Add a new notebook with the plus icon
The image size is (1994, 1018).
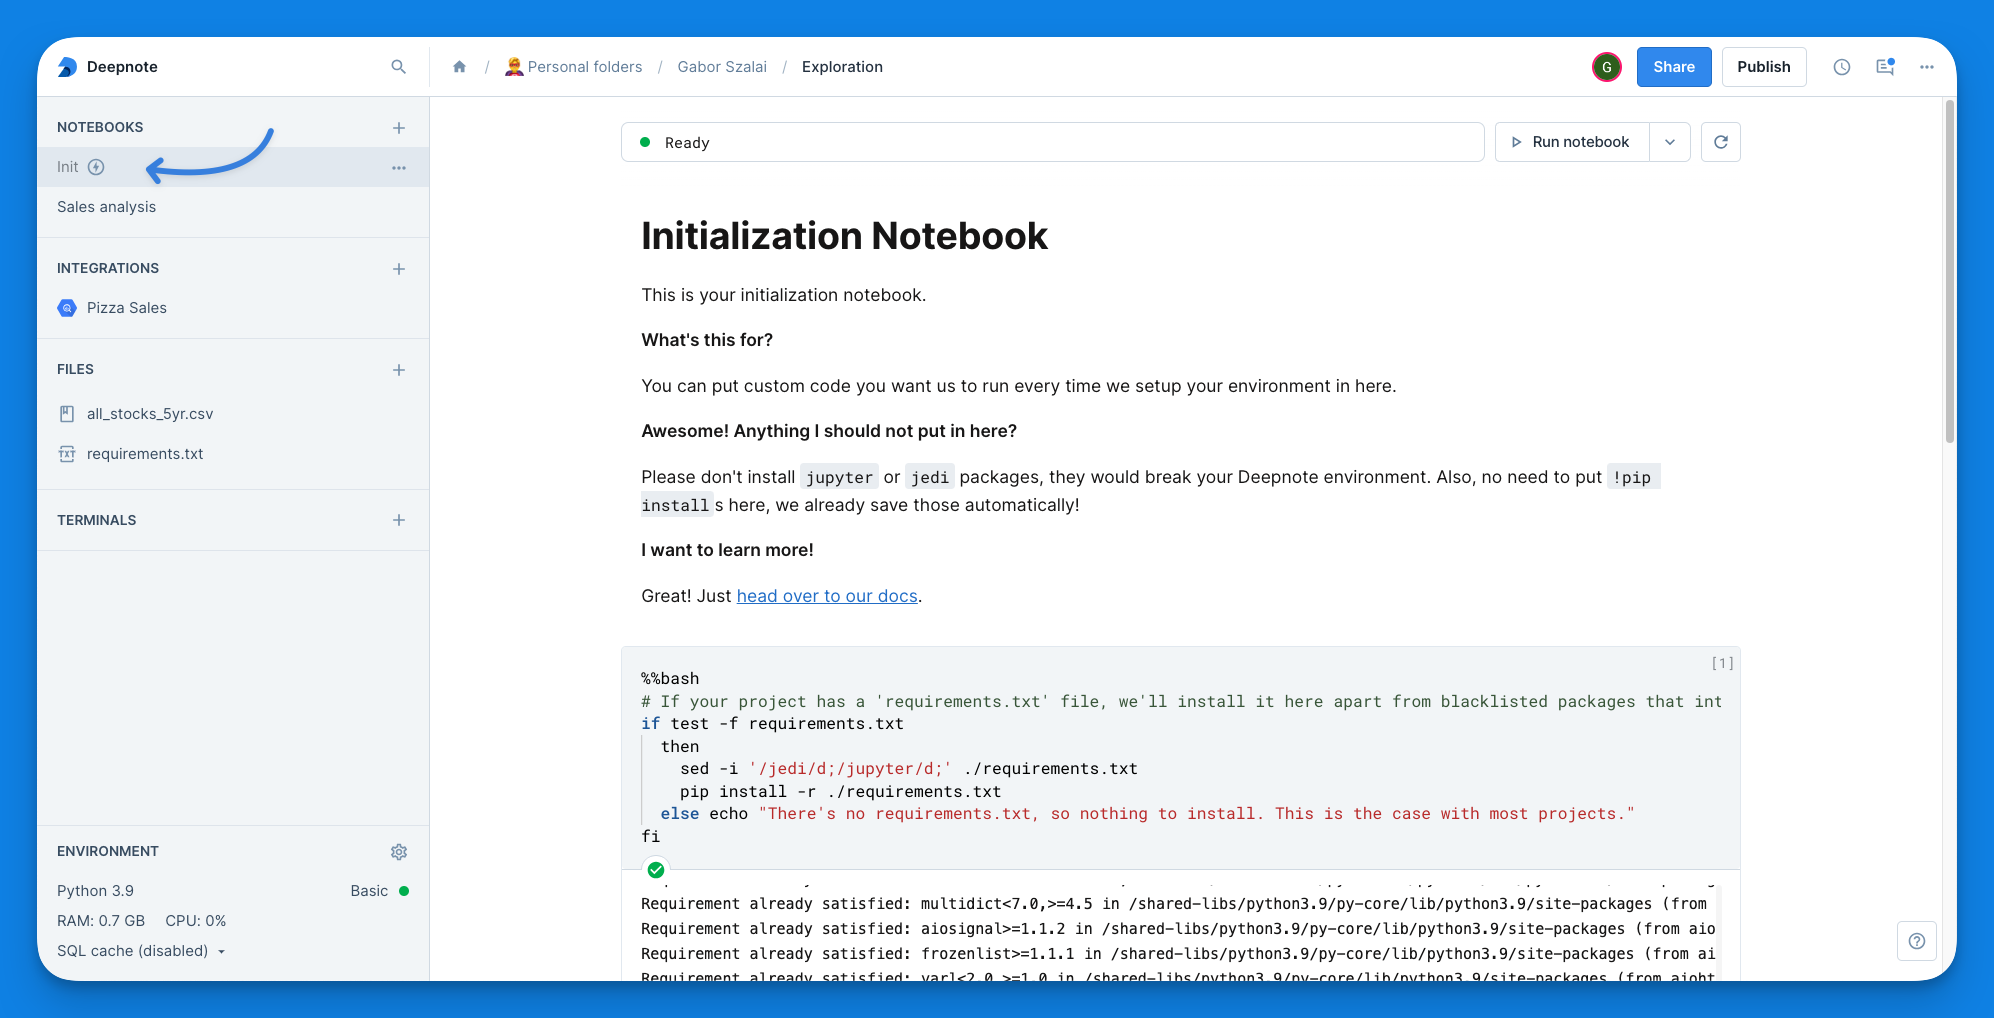398,127
